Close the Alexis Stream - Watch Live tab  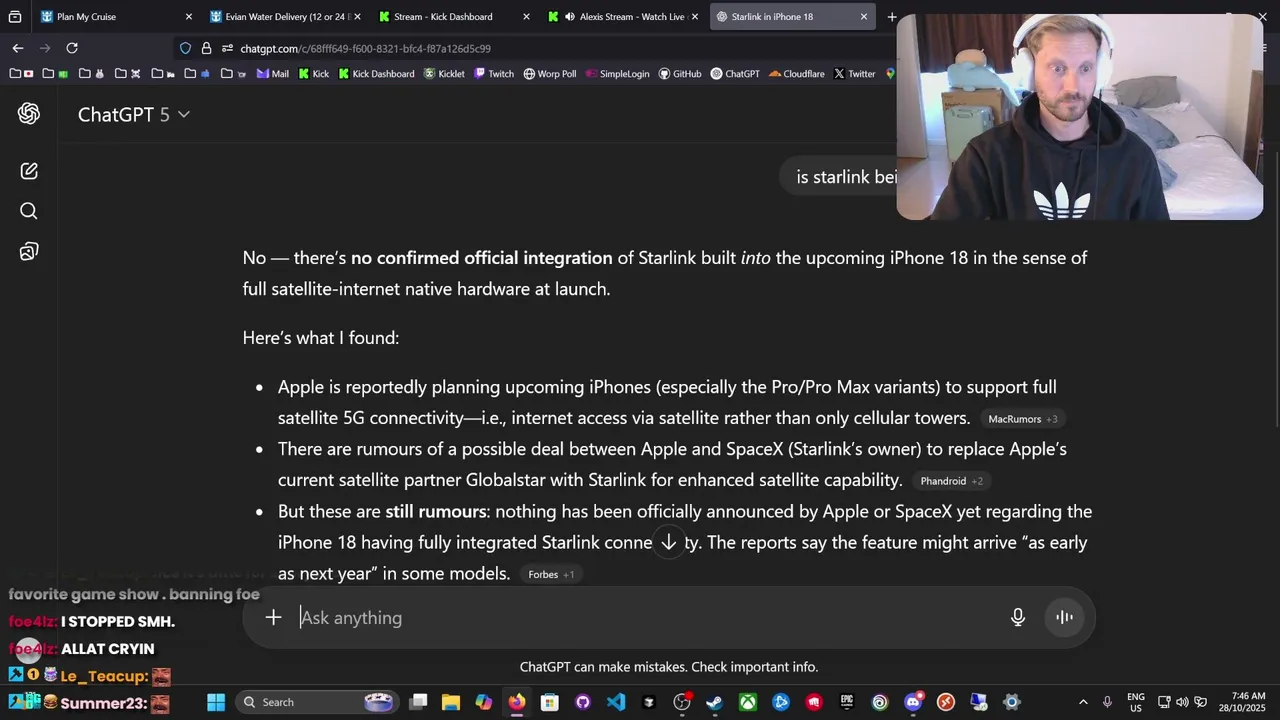pos(695,17)
